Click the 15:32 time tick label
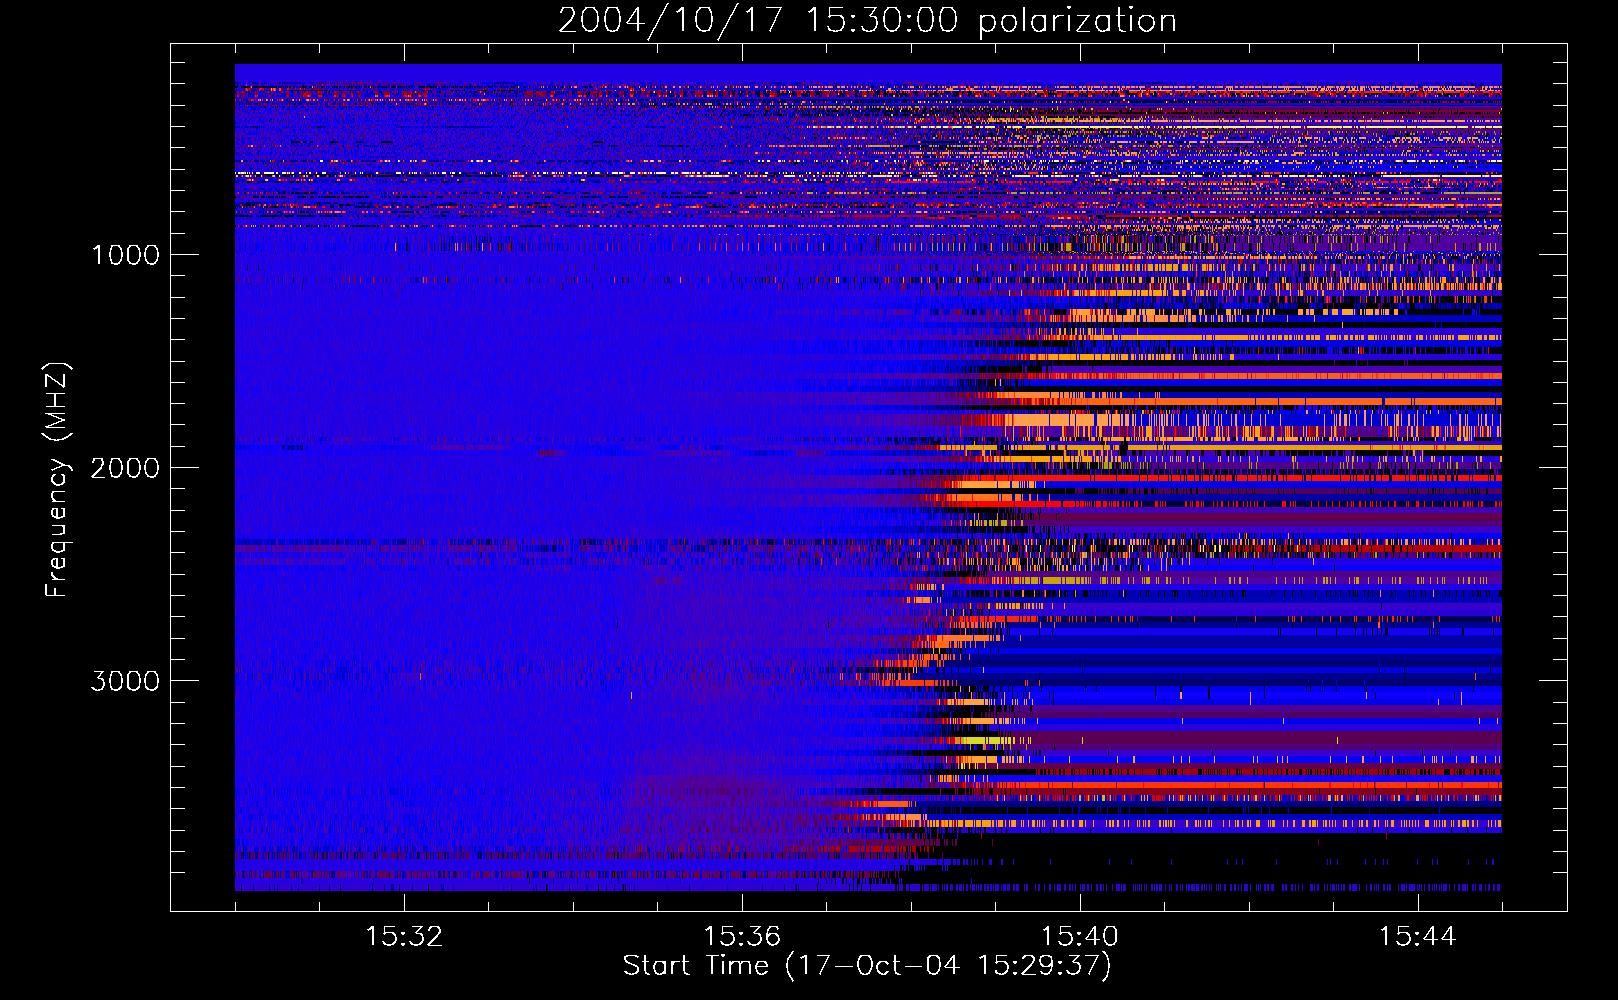Screen dimensions: 1618x1000 pyautogui.click(x=404, y=937)
